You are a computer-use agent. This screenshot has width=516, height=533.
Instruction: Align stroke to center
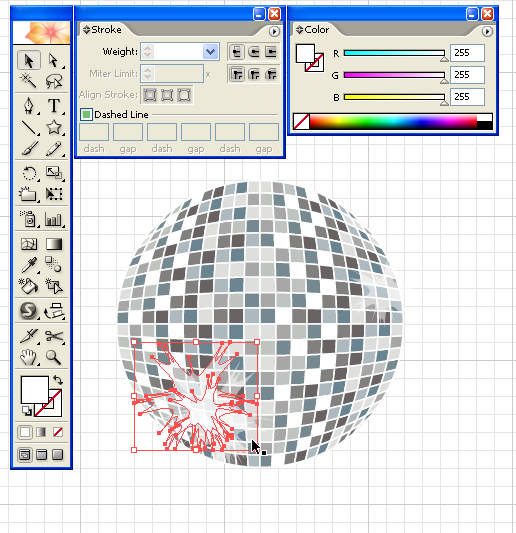[150, 95]
